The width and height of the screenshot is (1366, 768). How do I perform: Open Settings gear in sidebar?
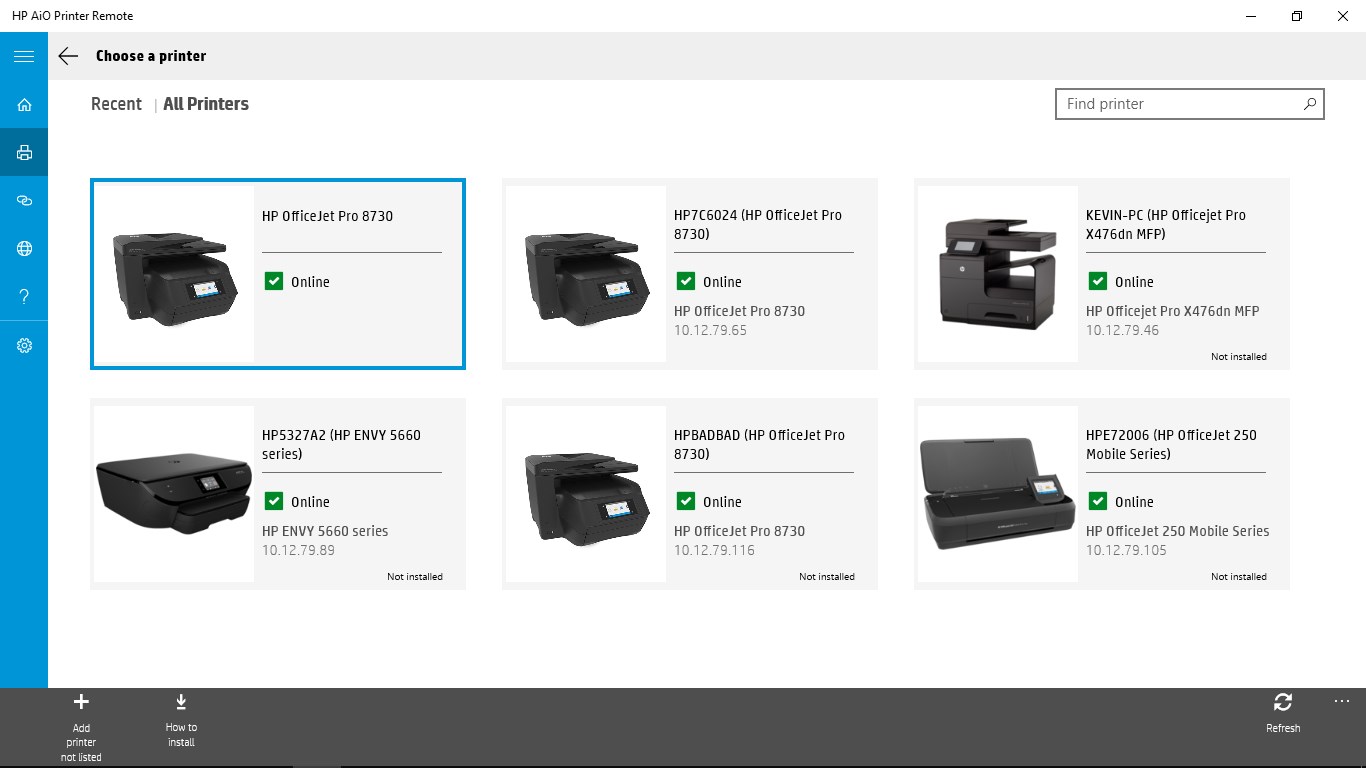(24, 345)
